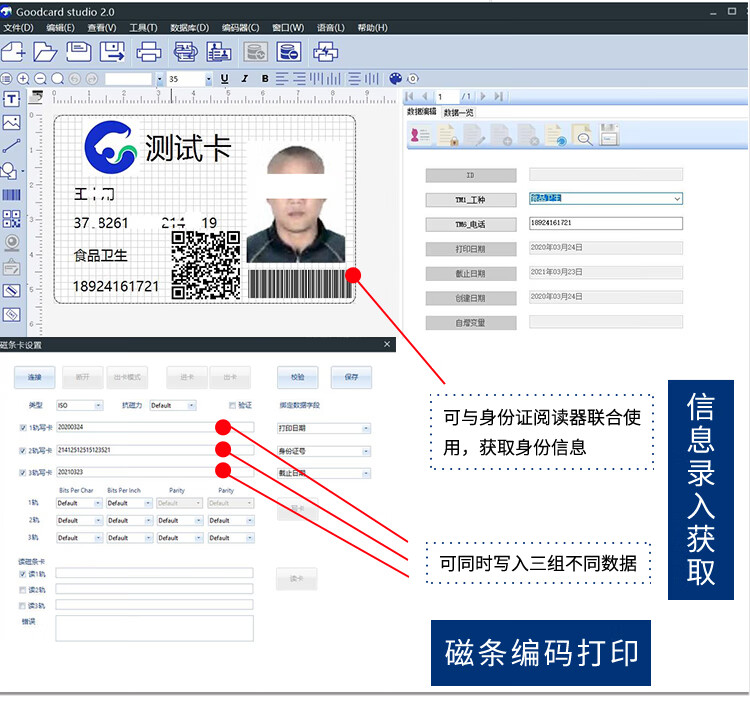Click the TM1_工种 field label button
The image size is (750, 711).
point(471,200)
